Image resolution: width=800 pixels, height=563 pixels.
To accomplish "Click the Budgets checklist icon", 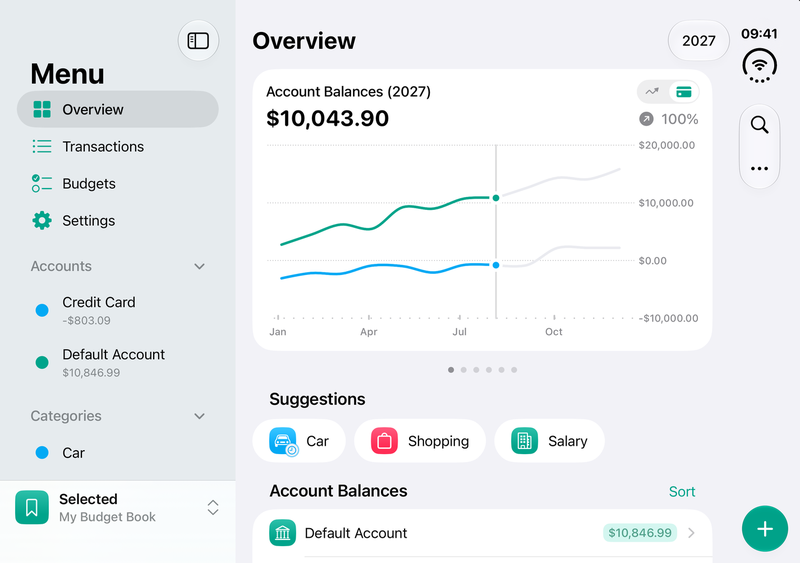I will (42, 184).
